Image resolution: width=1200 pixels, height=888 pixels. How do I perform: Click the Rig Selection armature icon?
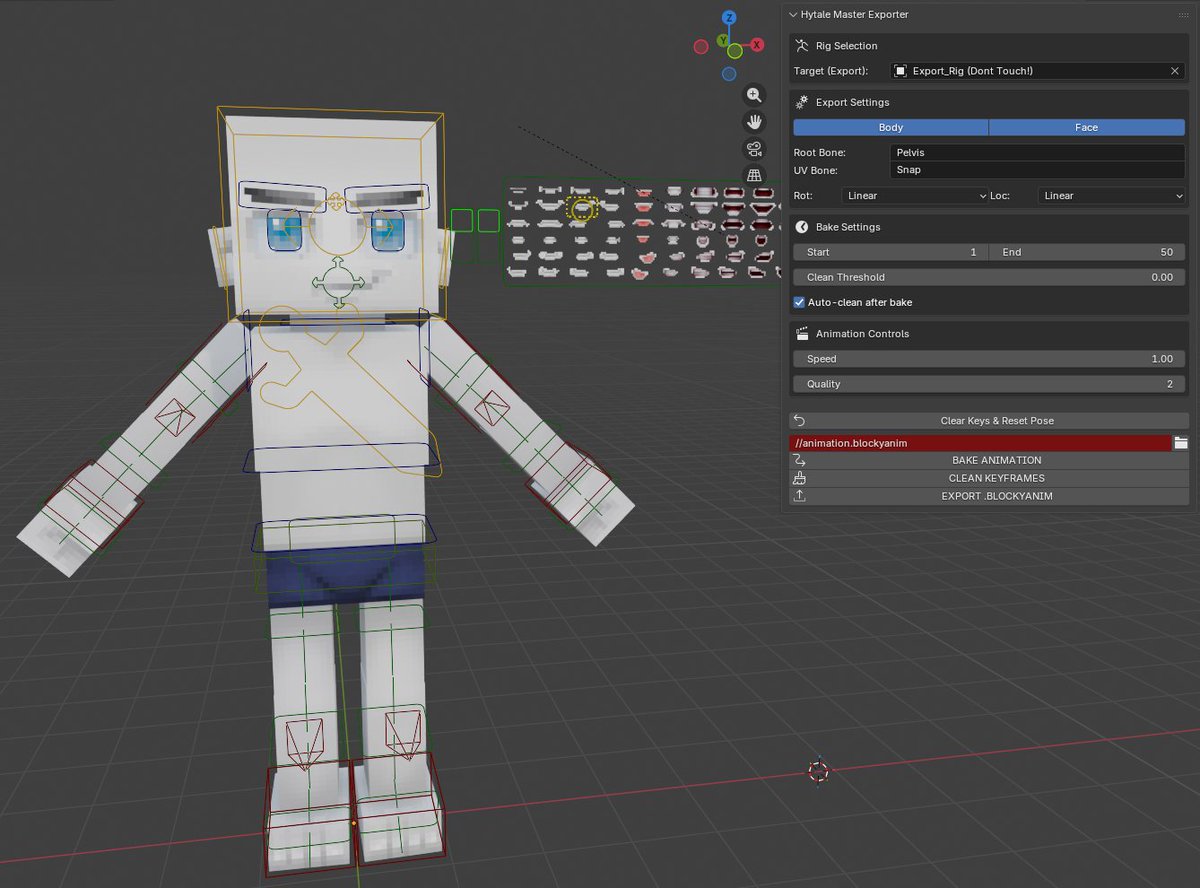tap(802, 46)
